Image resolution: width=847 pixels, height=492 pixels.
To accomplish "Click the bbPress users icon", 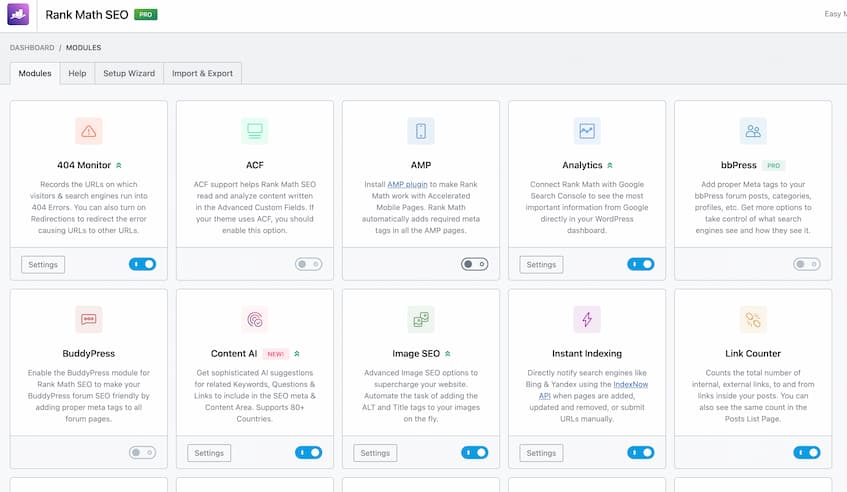I will pos(753,131).
